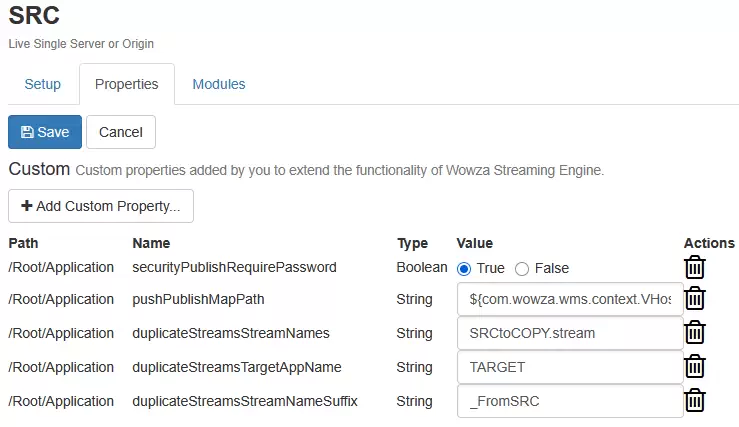The image size is (739, 427).
Task: Open the Add Custom Property dialog
Action: (x=101, y=206)
